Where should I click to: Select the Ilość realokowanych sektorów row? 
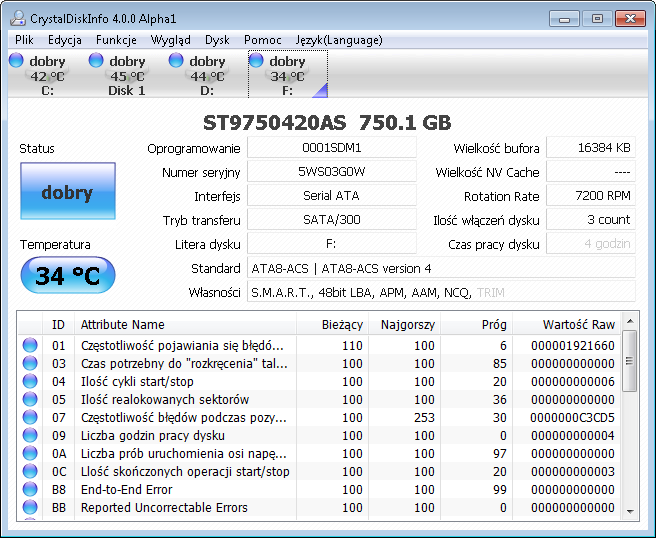[x=319, y=399]
